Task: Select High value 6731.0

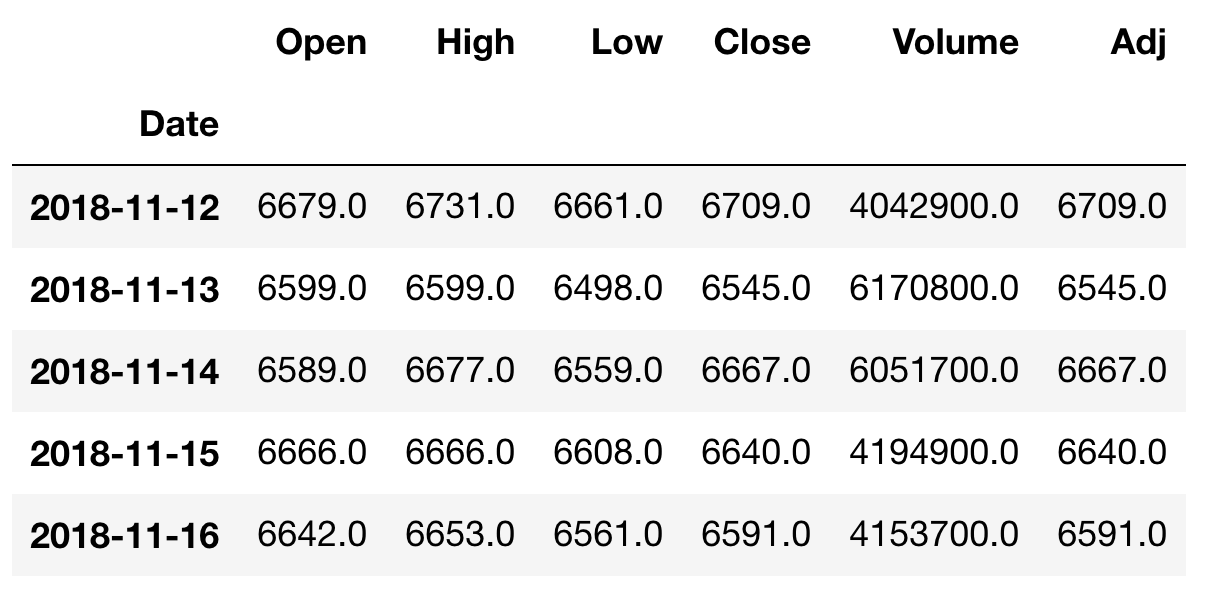Action: click(x=460, y=207)
